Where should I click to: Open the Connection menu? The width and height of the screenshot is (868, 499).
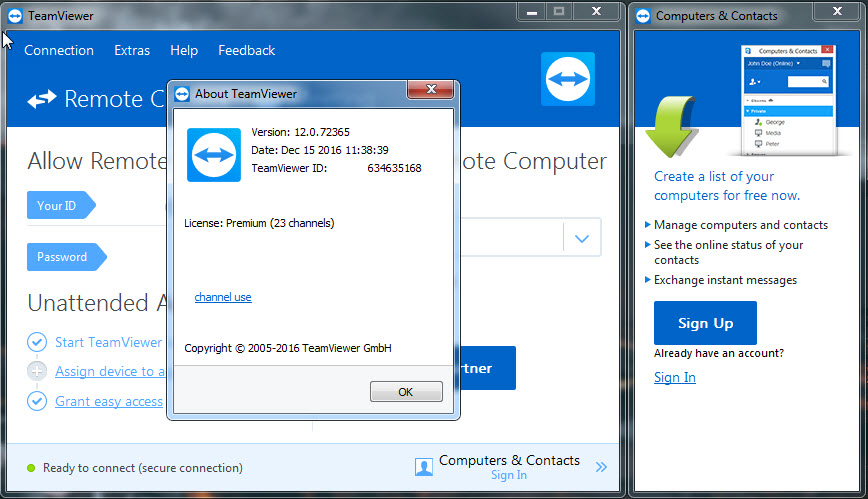point(59,50)
